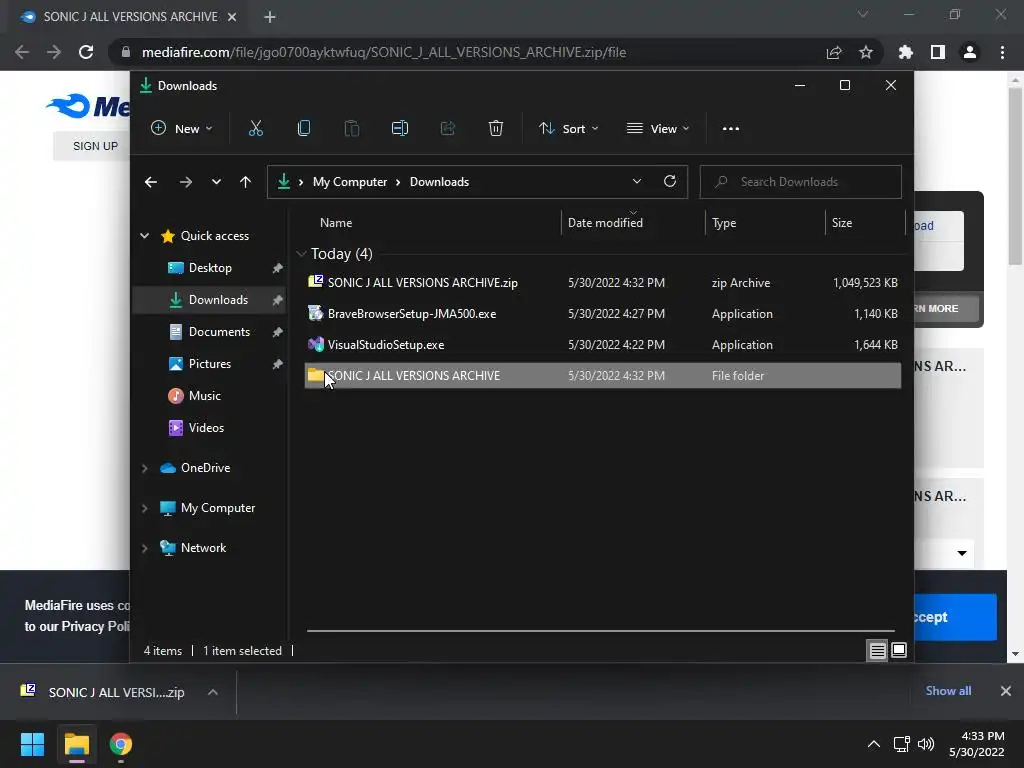Click the share page icon in address bar
Image resolution: width=1024 pixels, height=768 pixels.
point(833,52)
